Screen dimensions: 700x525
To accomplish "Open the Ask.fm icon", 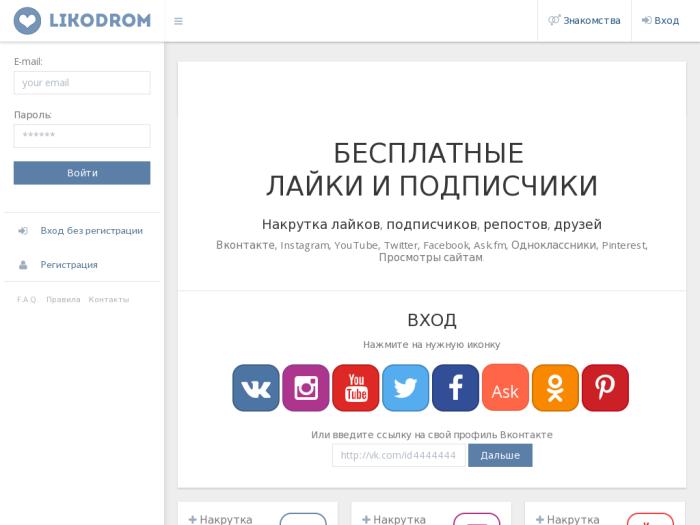I will pyautogui.click(x=505, y=388).
